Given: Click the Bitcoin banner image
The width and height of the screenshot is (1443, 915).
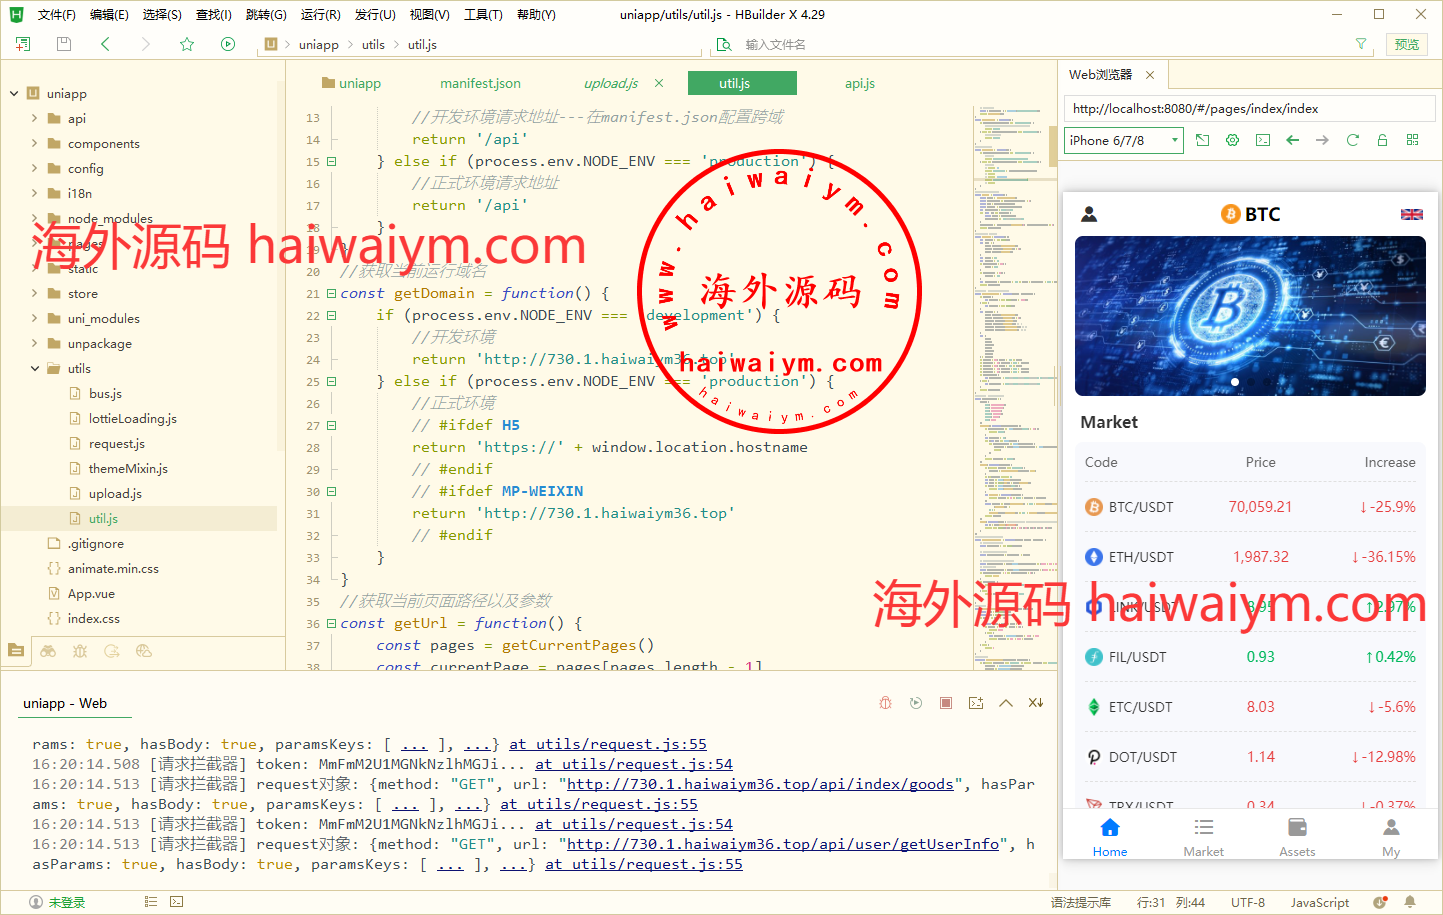Looking at the screenshot, I should click(1250, 316).
